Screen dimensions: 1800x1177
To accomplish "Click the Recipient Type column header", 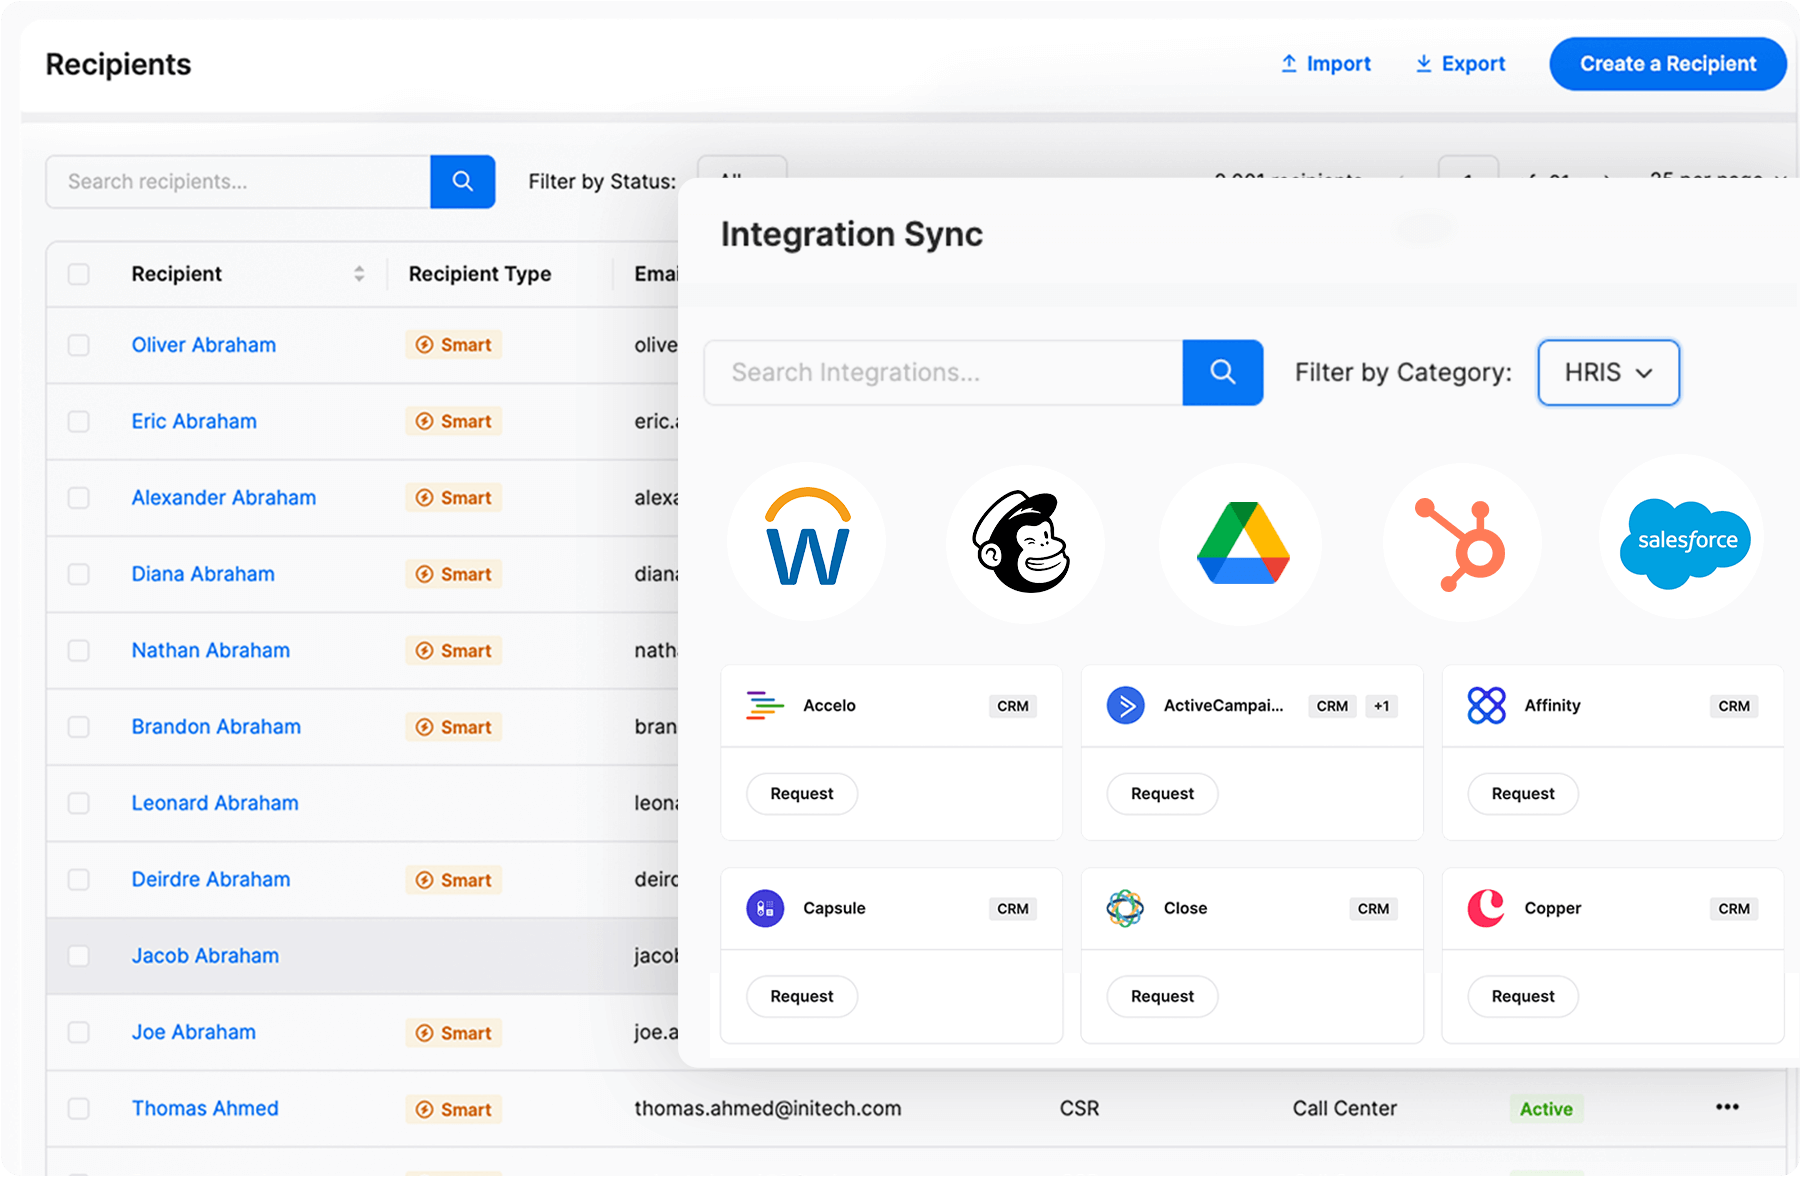I will (x=480, y=274).
